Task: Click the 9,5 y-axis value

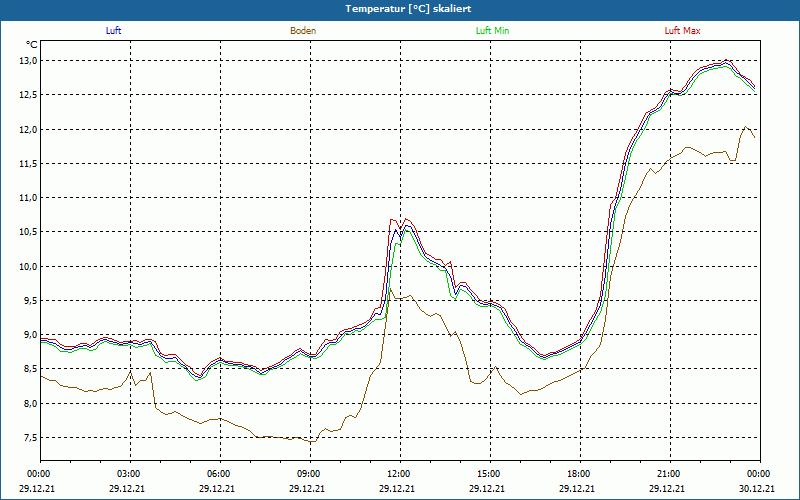Action: click(31, 301)
